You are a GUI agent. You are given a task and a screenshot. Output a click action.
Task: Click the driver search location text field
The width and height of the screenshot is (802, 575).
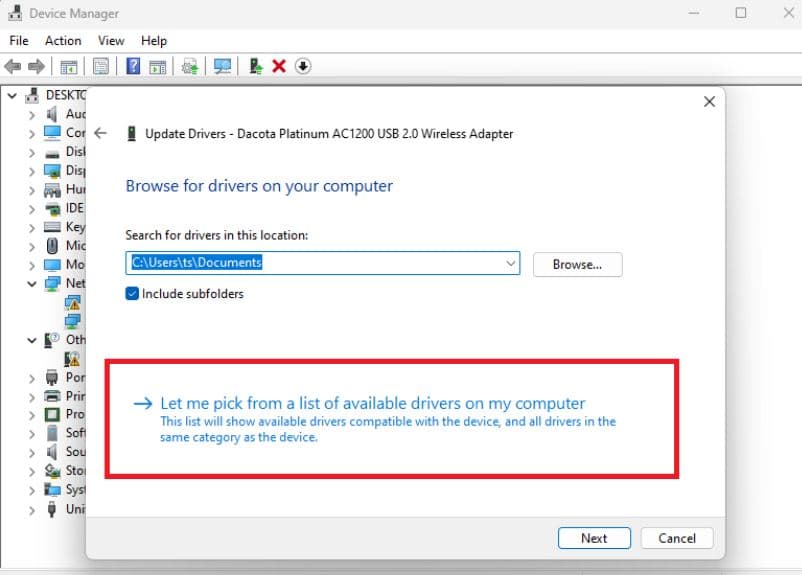coord(315,263)
